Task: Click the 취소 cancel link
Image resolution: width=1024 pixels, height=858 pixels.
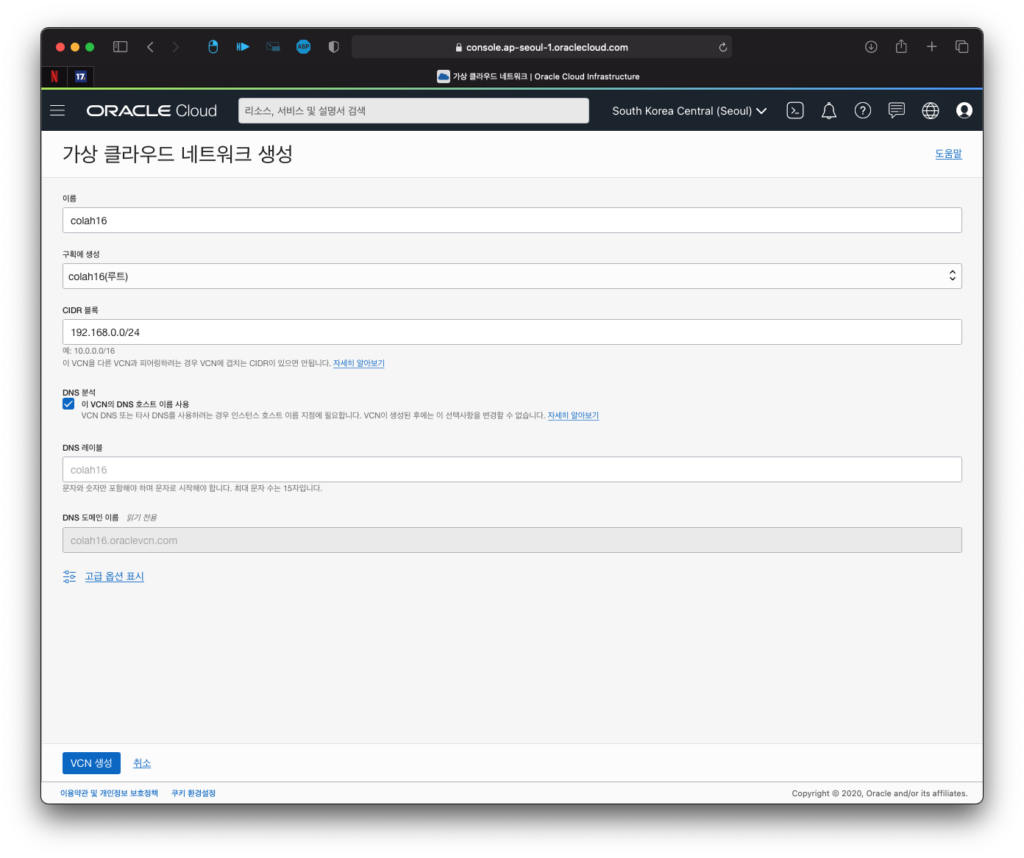Action: 142,763
